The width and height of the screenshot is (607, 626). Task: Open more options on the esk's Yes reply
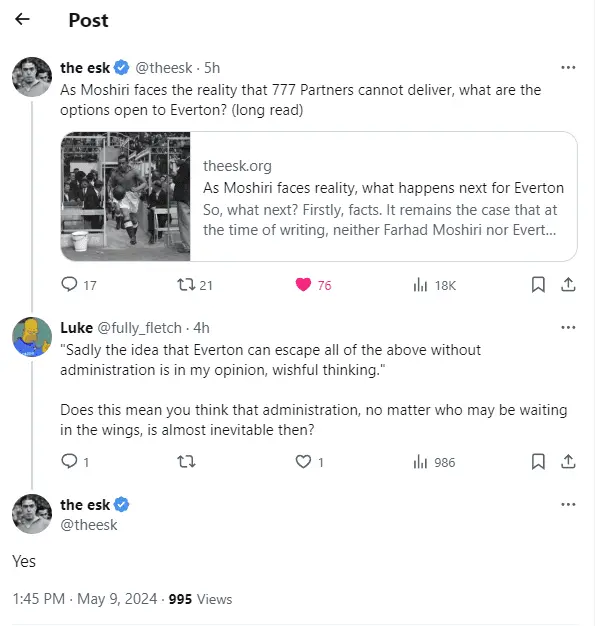pyautogui.click(x=568, y=505)
